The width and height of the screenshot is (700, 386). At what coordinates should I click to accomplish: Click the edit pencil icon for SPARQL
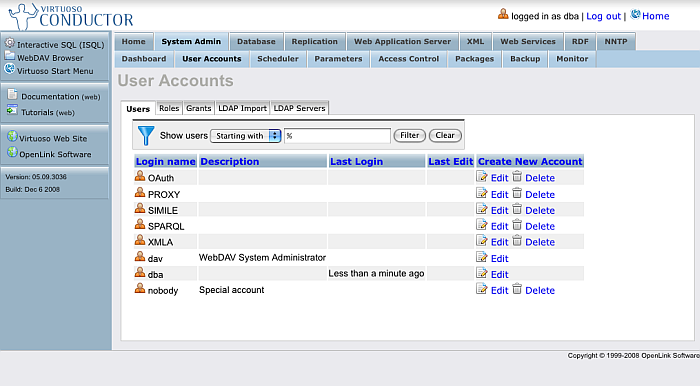pyautogui.click(x=482, y=224)
